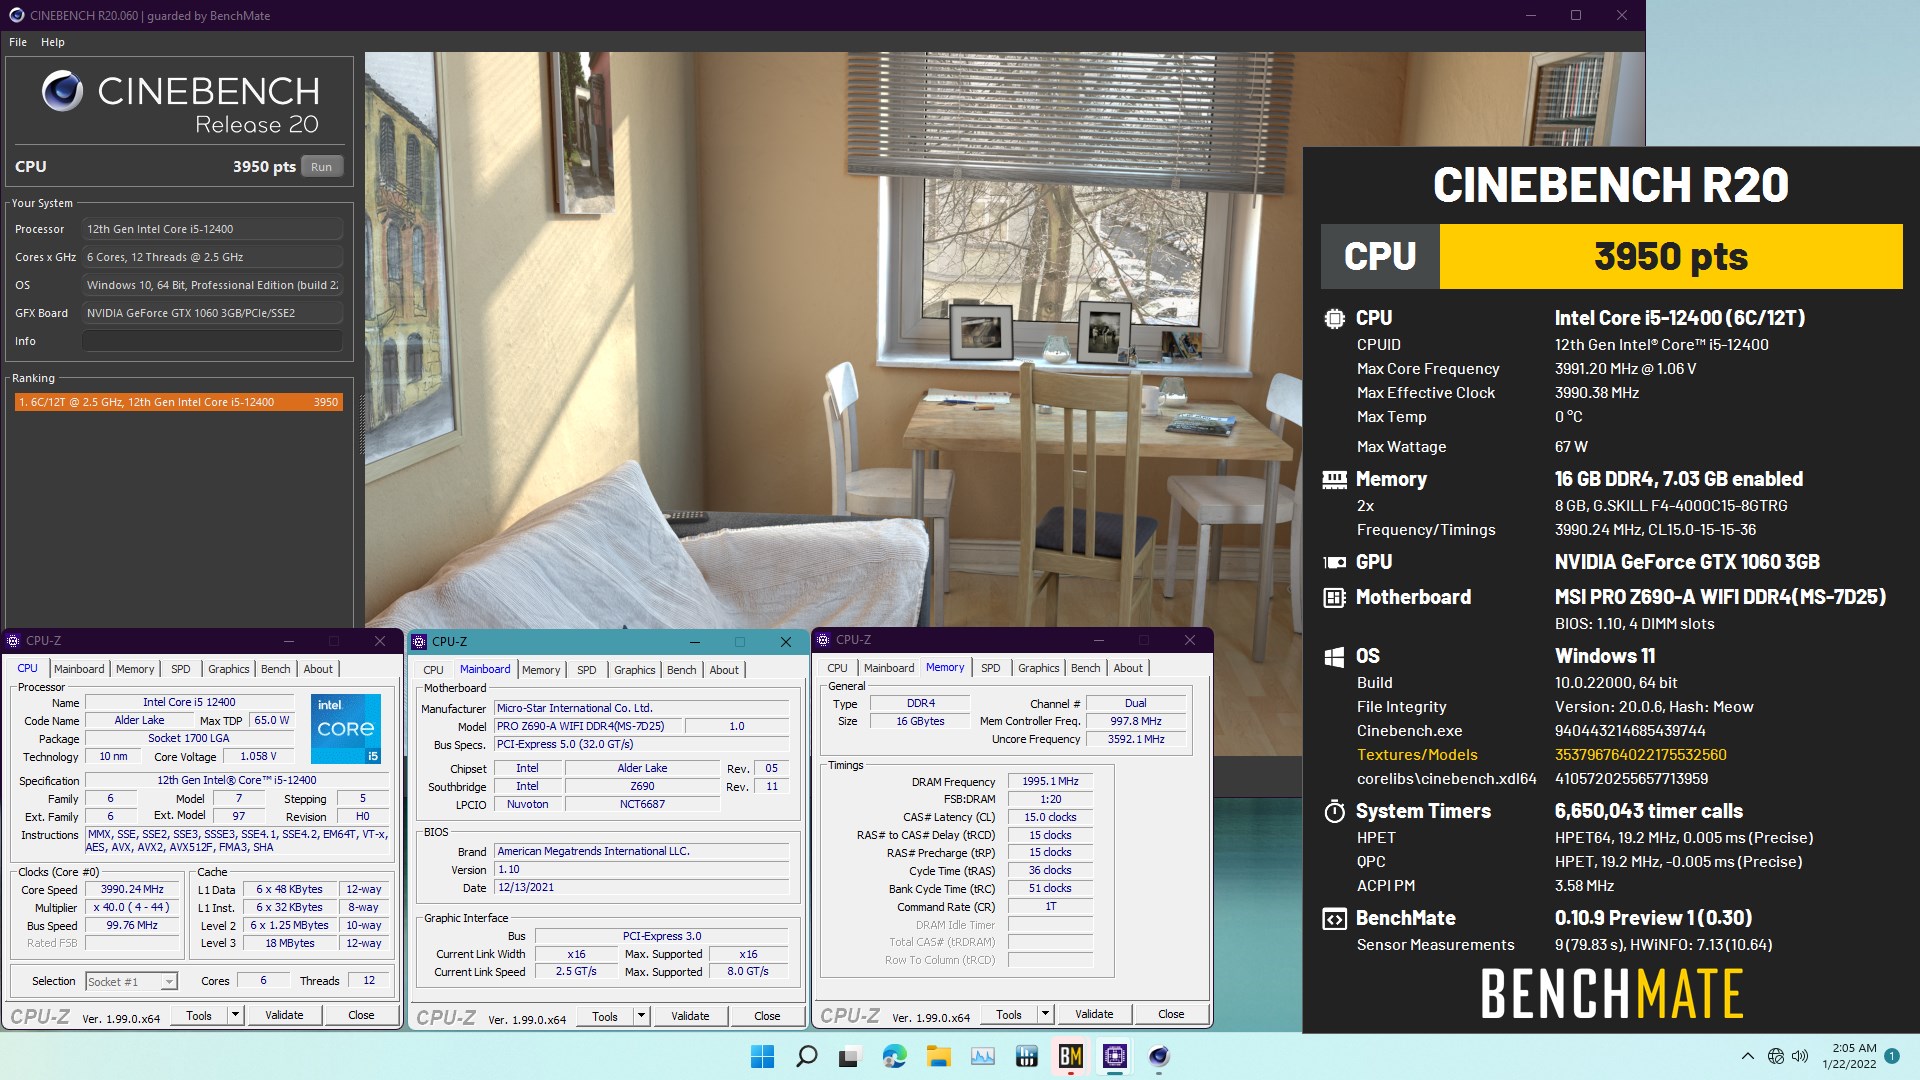
Task: Open clock 2:05 AM date panel
Action: point(1849,1056)
